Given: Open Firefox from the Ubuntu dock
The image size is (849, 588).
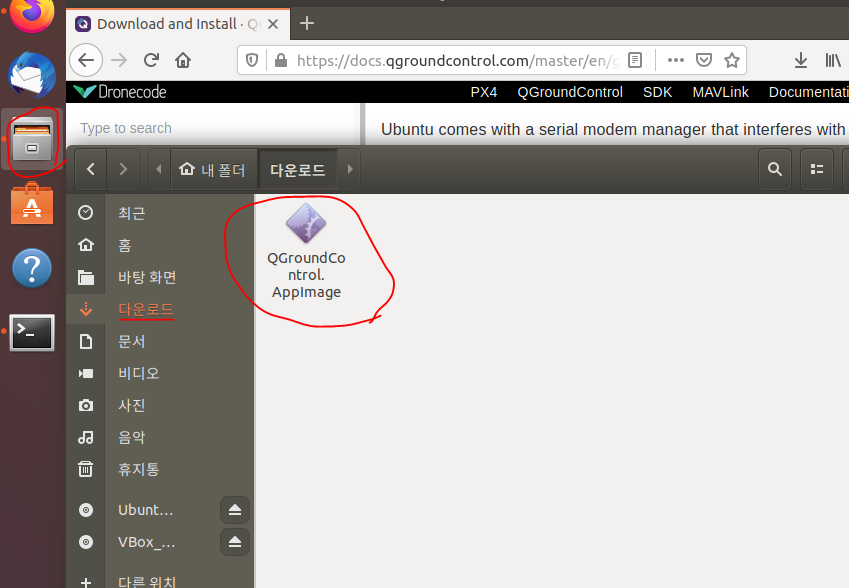Looking at the screenshot, I should 32,14.
